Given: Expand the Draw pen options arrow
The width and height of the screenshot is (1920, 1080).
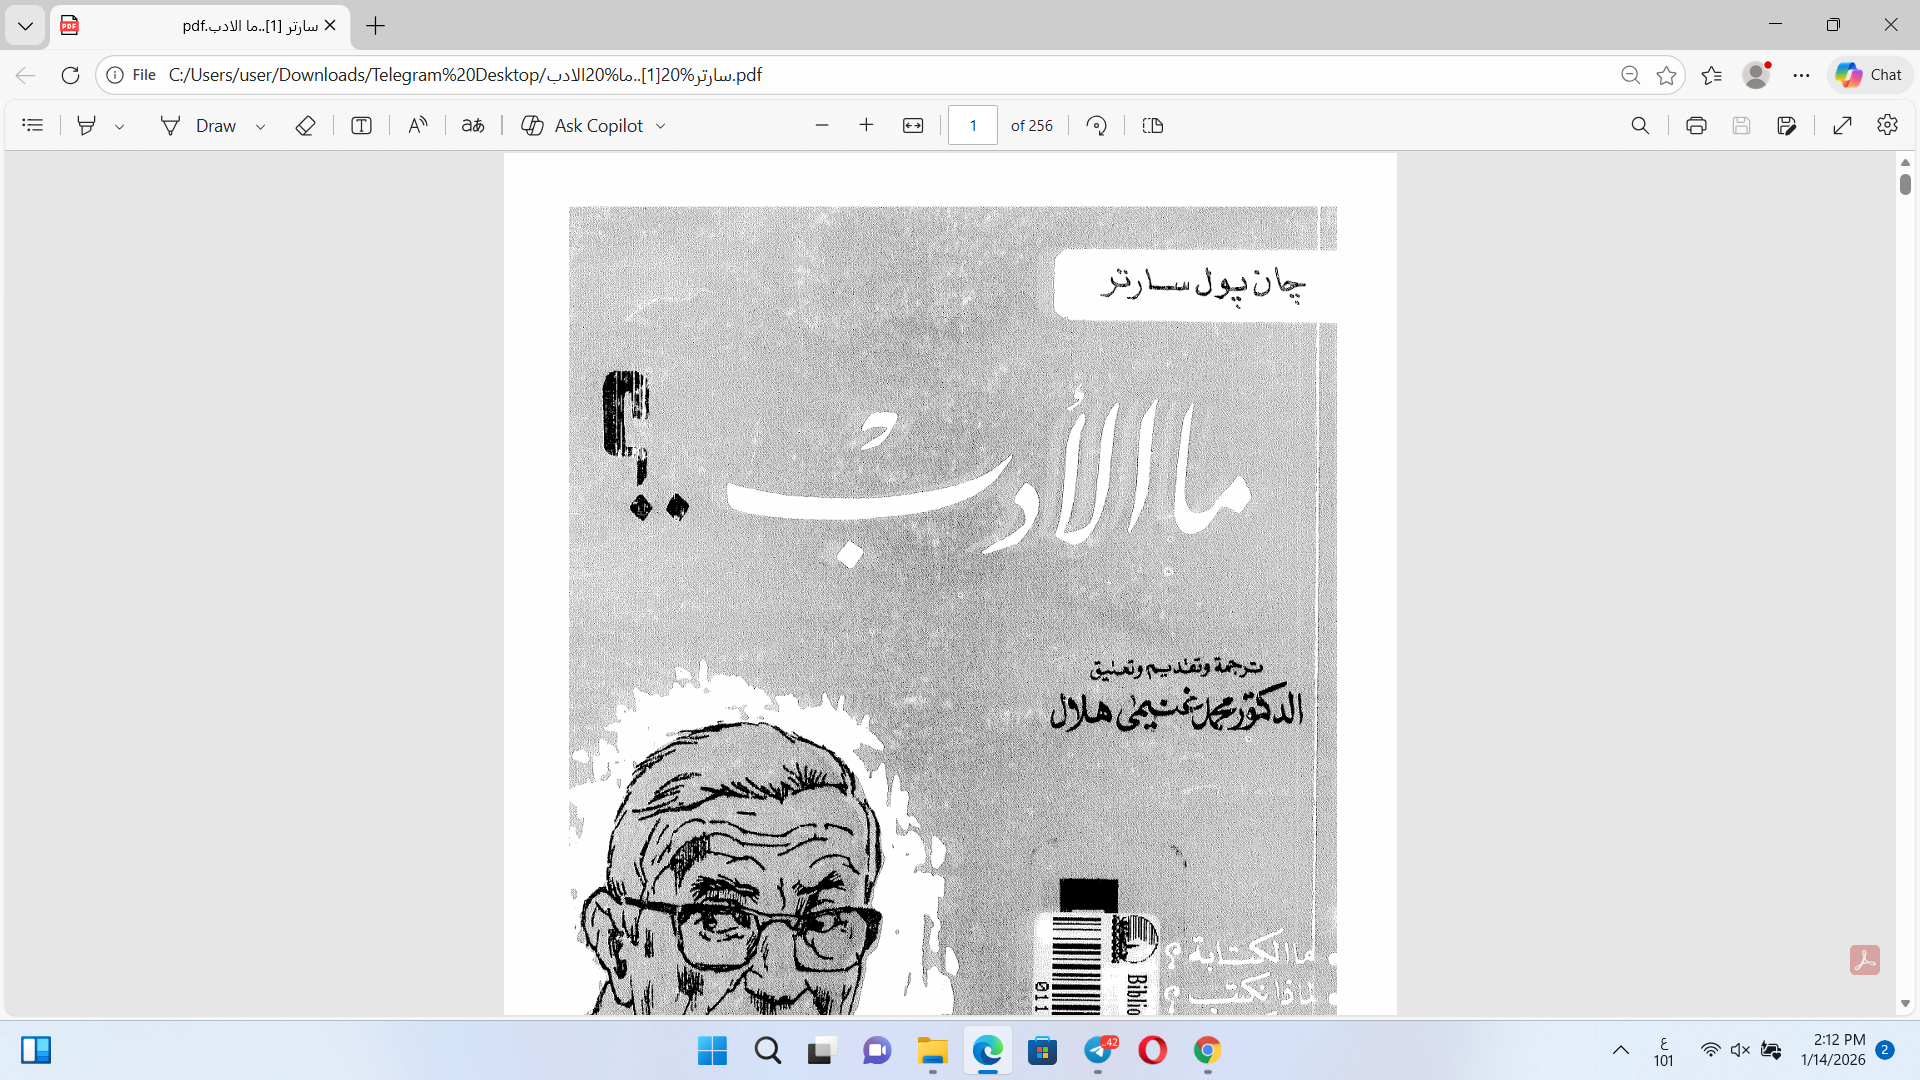Looking at the screenshot, I should pyautogui.click(x=261, y=126).
